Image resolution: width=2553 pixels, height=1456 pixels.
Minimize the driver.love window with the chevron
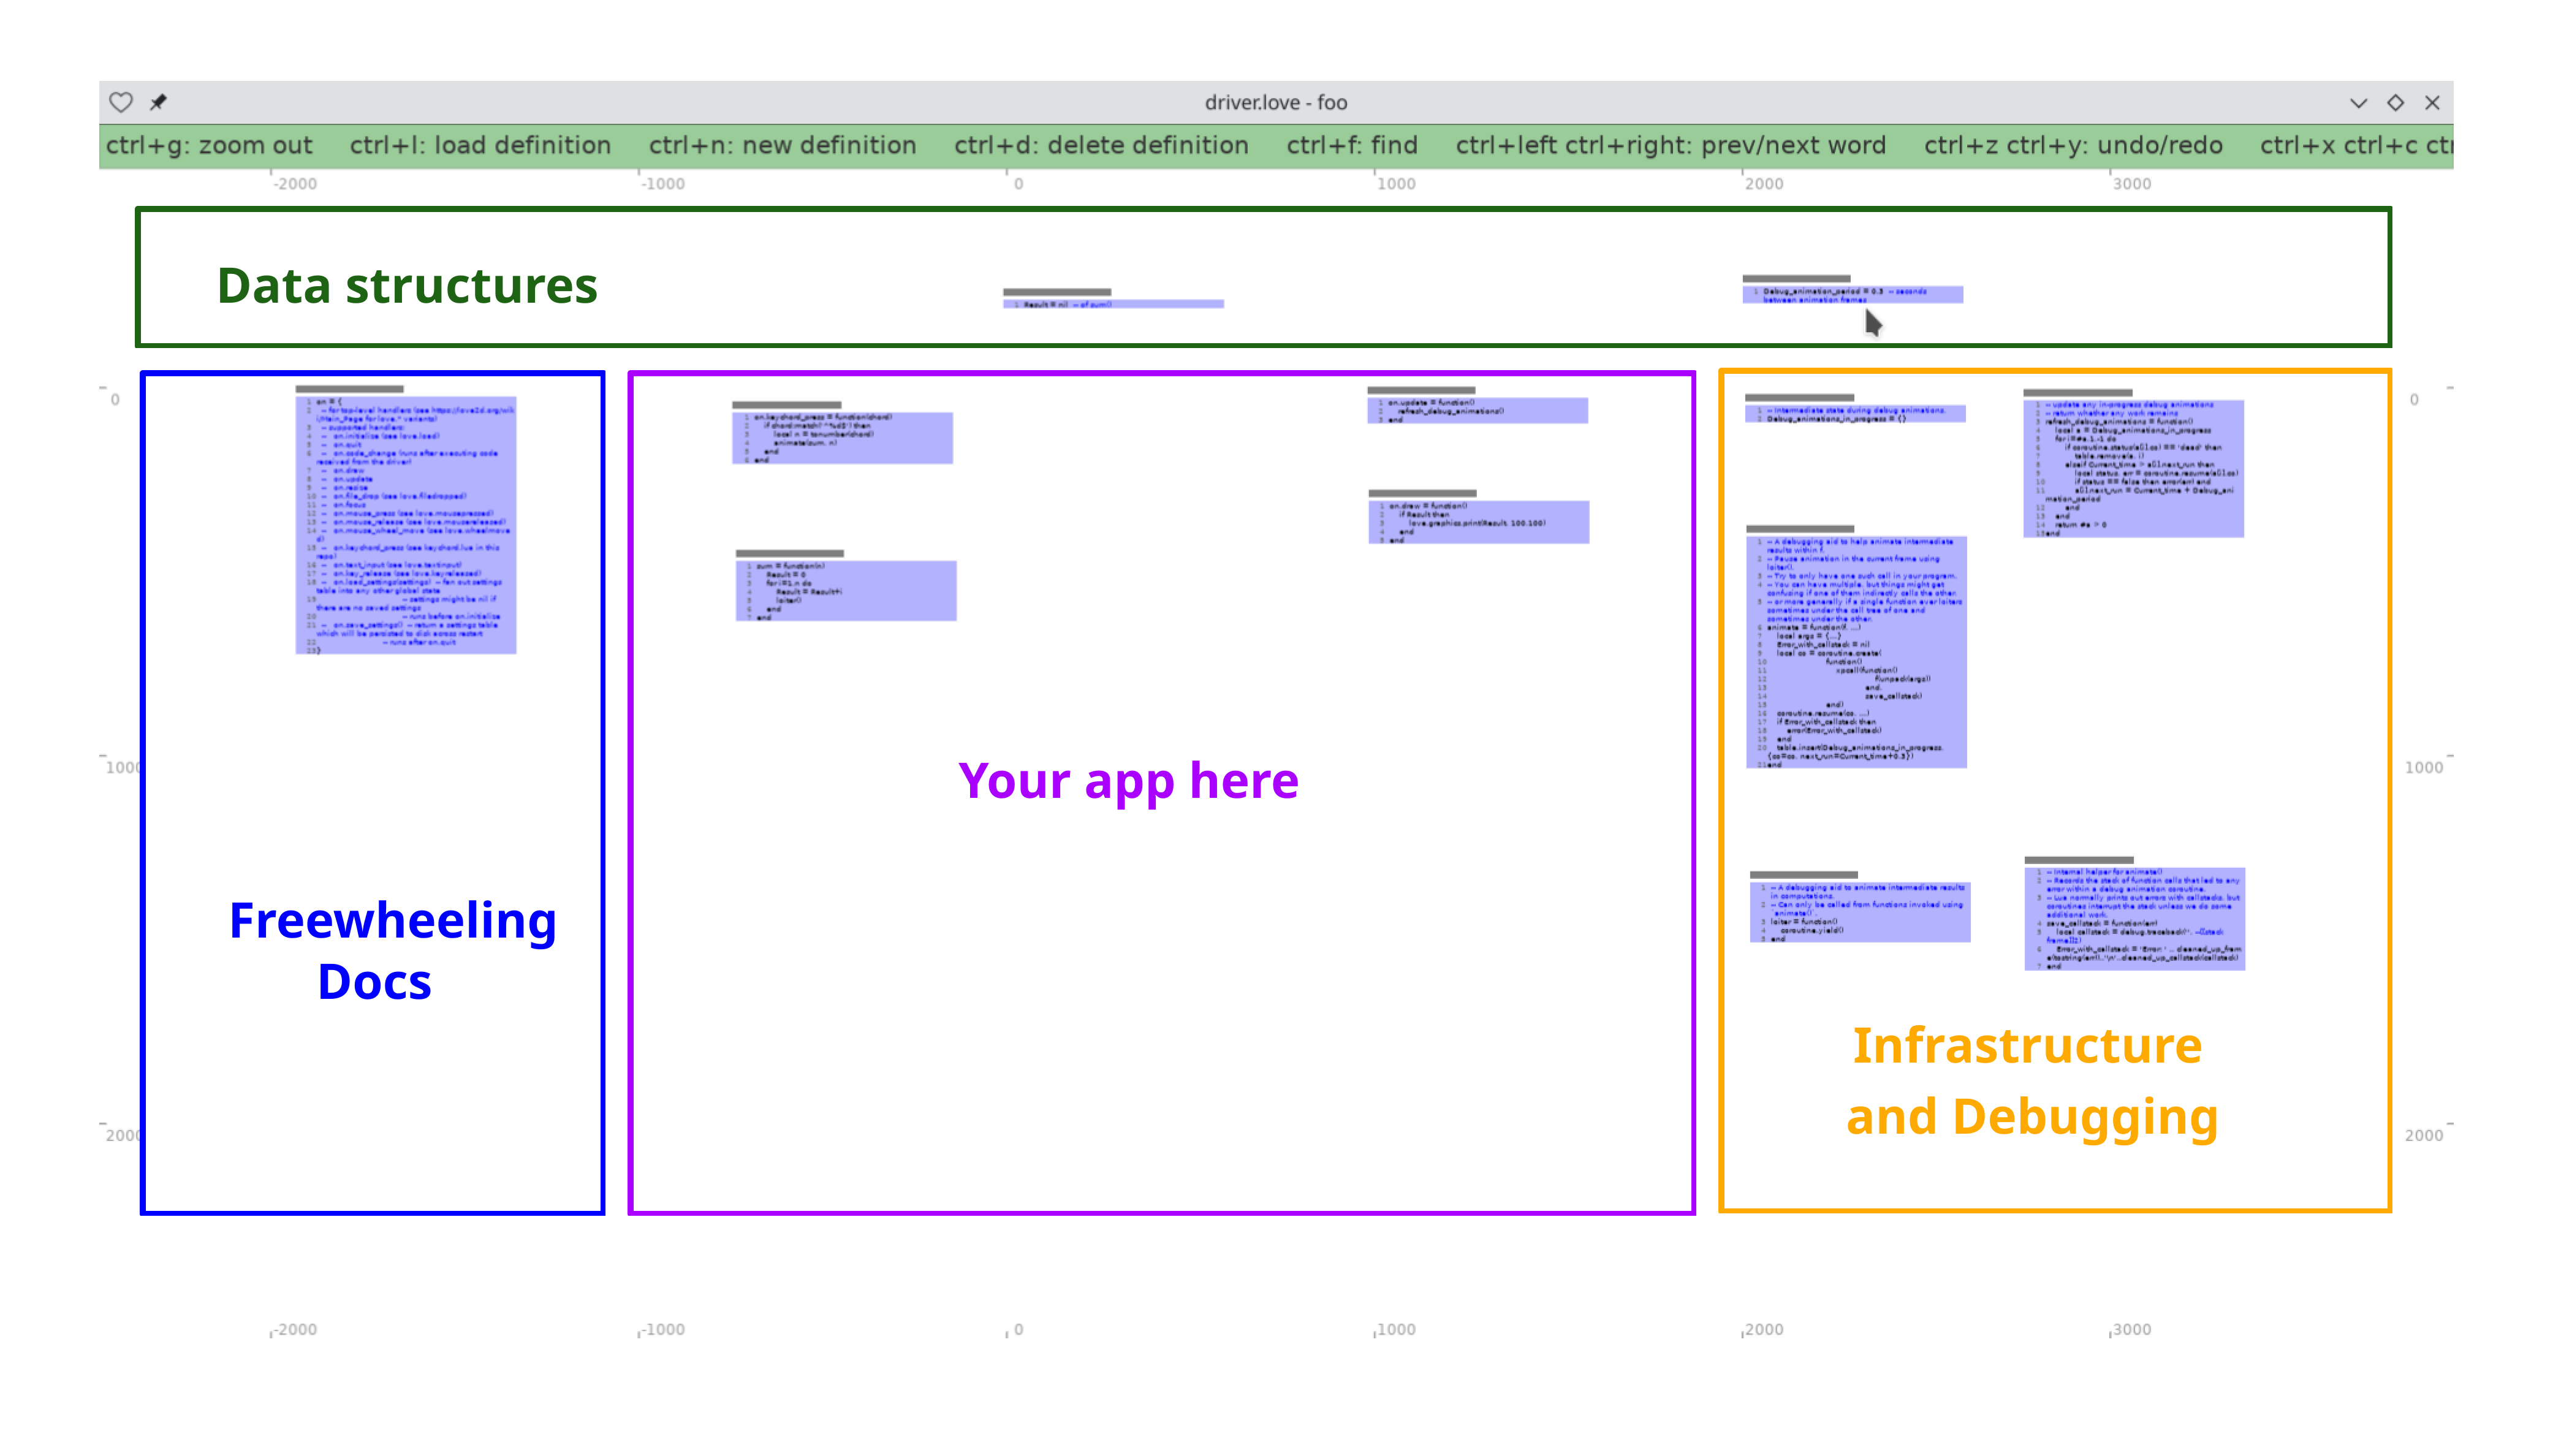pos(2358,103)
